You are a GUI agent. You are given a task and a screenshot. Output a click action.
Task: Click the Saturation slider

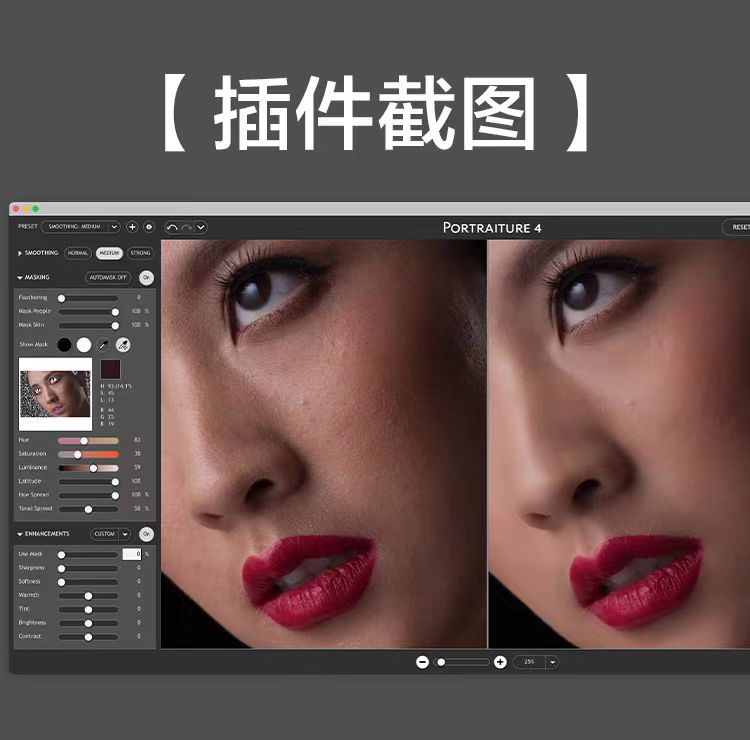(88, 454)
